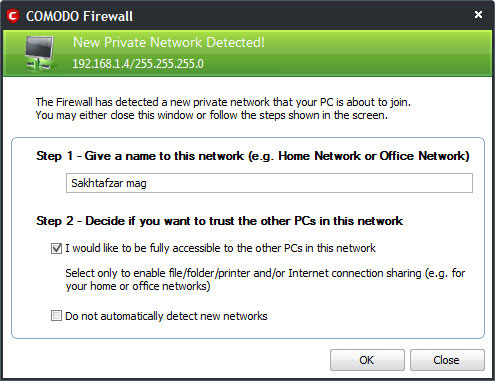
Task: Click the network computer monitor icon
Action: [x=39, y=53]
